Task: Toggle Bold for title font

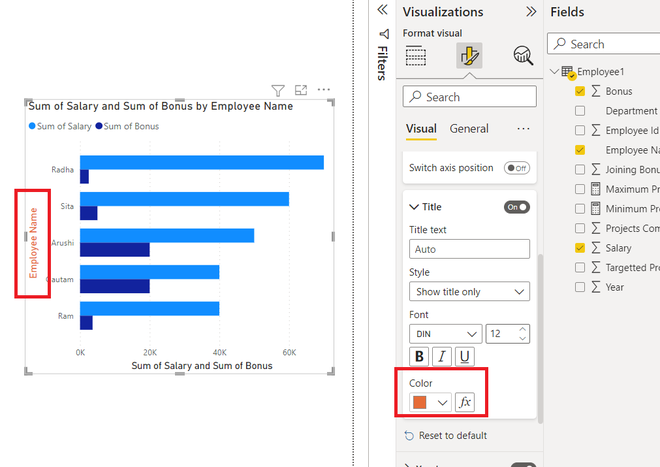Action: click(x=419, y=357)
